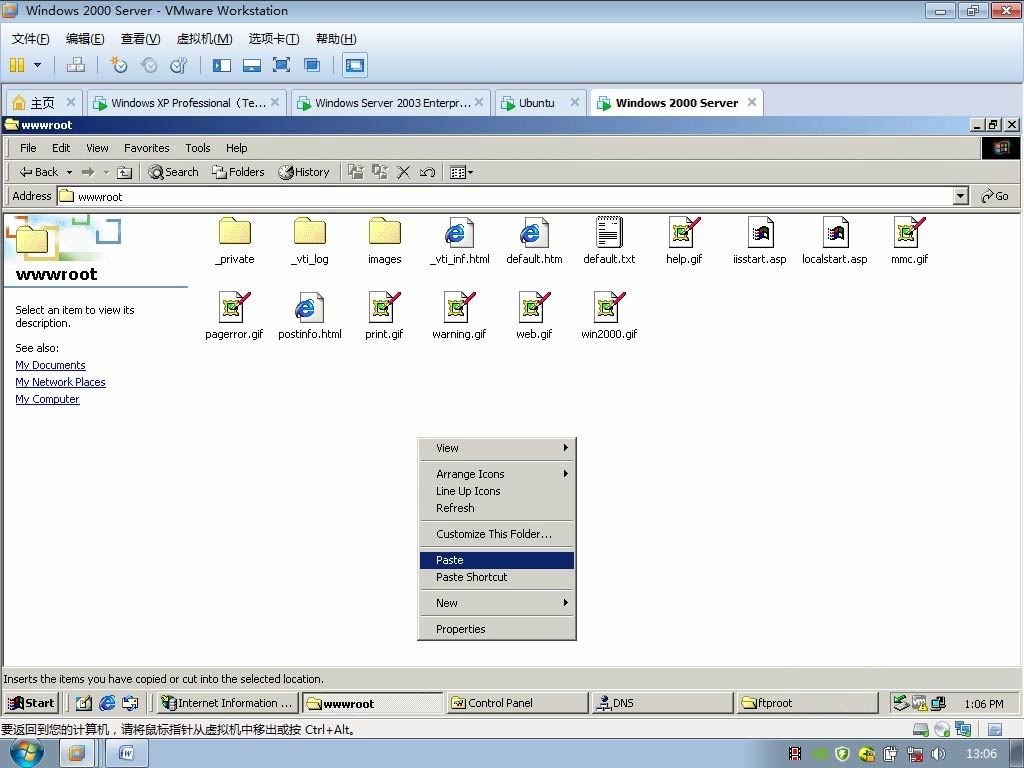
Task: Switch to the ftproot taskbar button
Action: [808, 703]
